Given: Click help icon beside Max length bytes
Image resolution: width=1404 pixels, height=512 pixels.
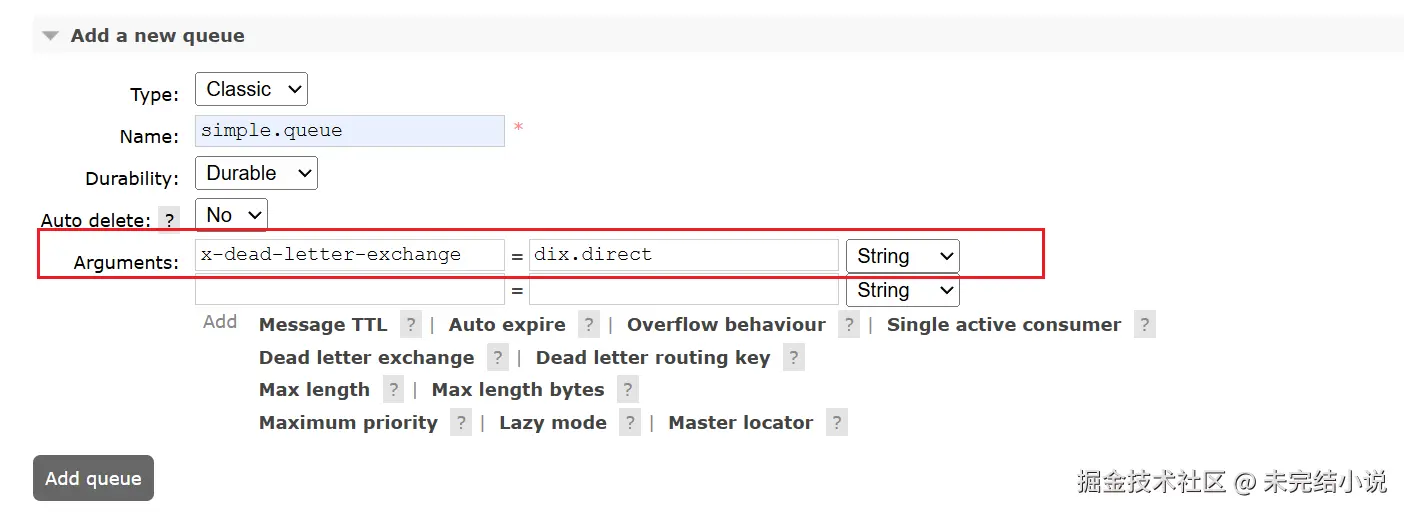Looking at the screenshot, I should coord(627,390).
